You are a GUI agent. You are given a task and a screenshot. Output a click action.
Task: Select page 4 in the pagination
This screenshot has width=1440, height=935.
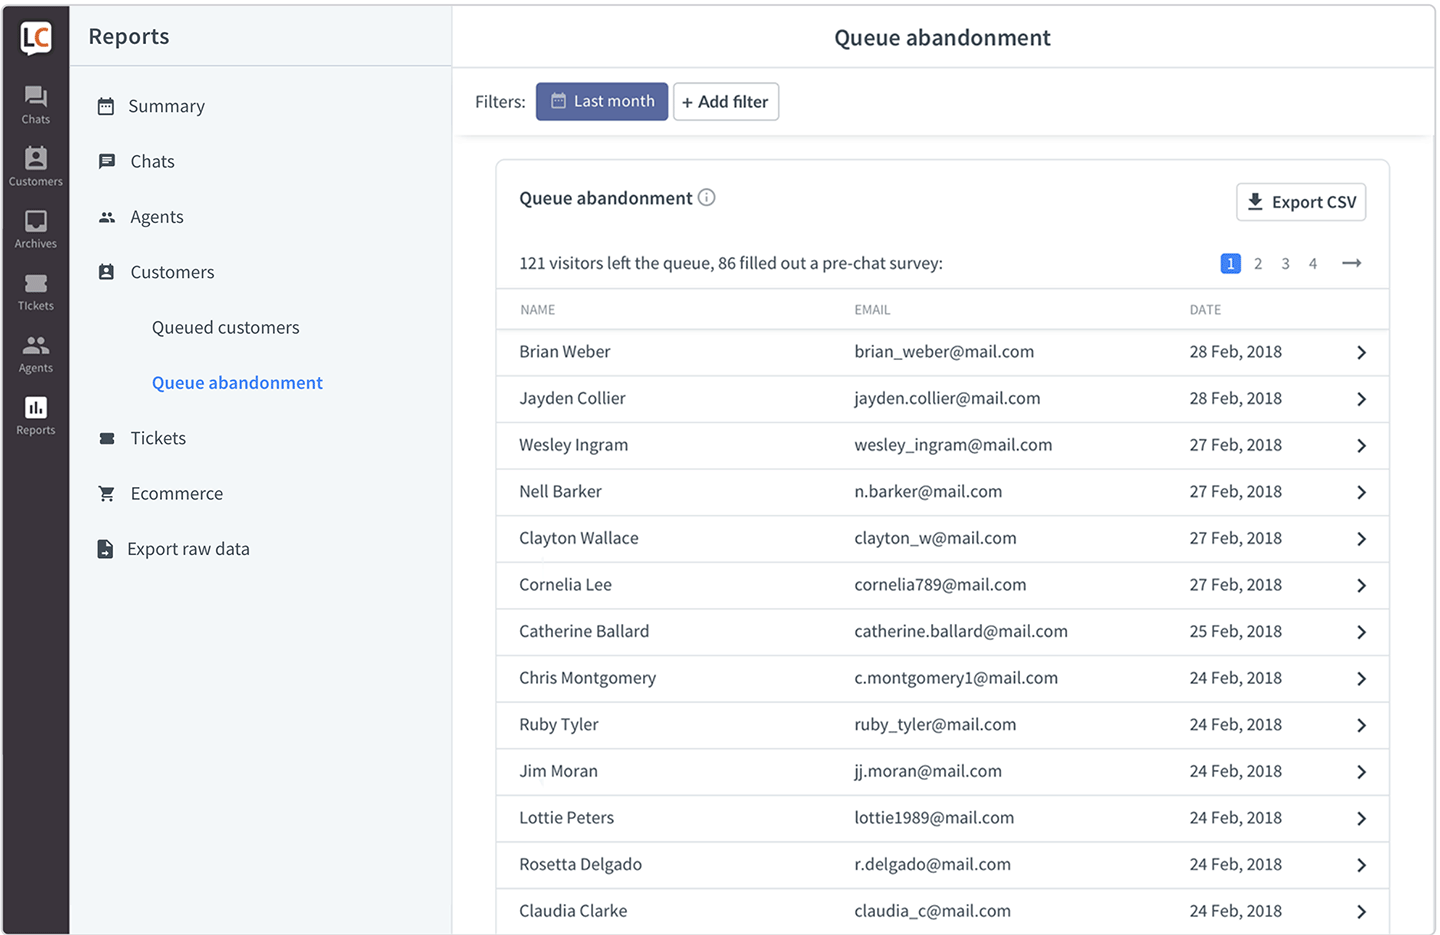tap(1313, 263)
